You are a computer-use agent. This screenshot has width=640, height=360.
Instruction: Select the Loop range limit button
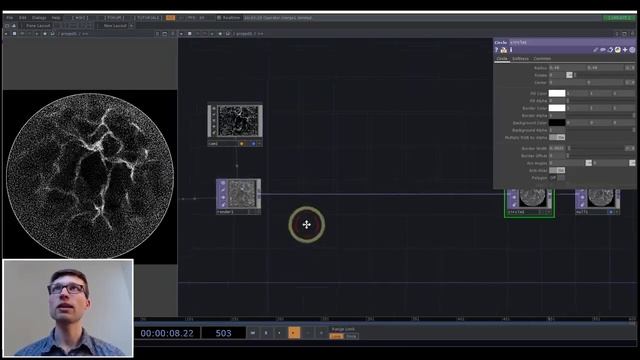(337, 336)
